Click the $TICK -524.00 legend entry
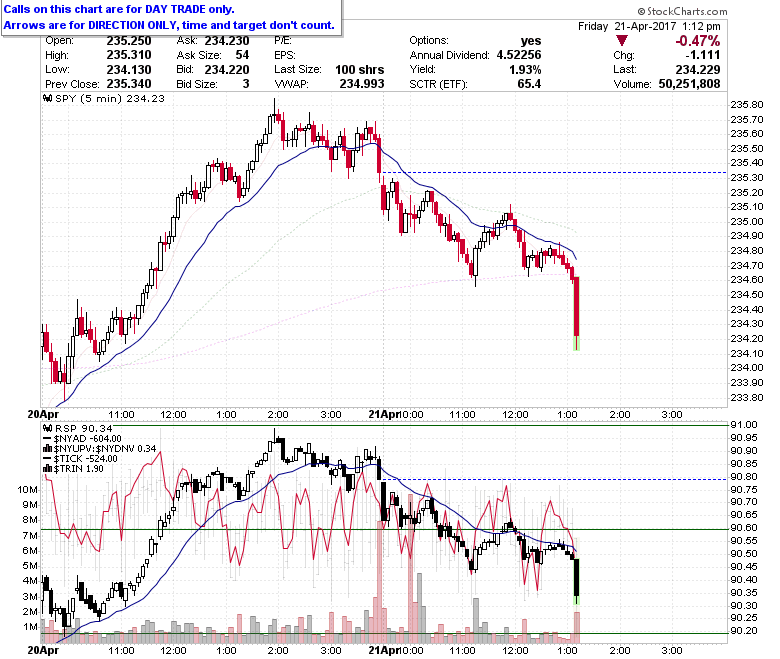This screenshot has width=780, height=659. click(85, 459)
